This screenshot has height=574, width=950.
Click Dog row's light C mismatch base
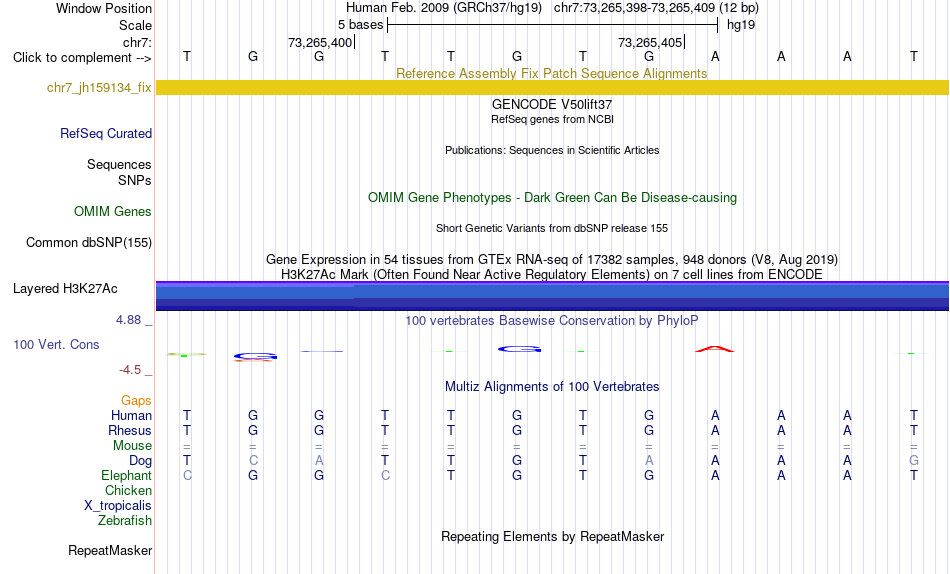[x=253, y=461]
